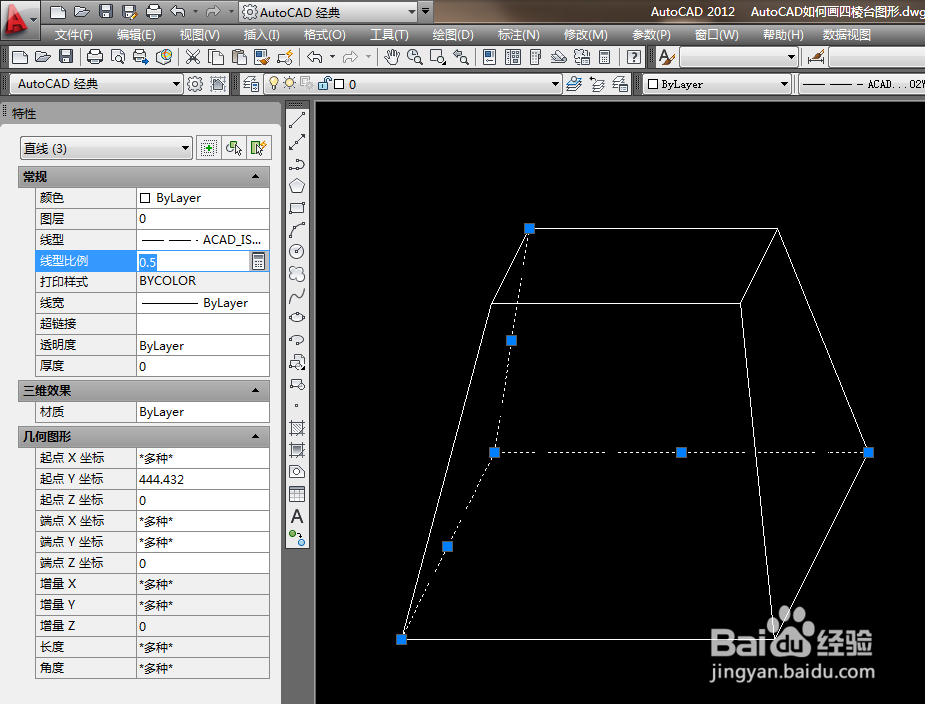Screen dimensions: 925x704
Task: Click Workspace Settings gear button
Action: [195, 84]
